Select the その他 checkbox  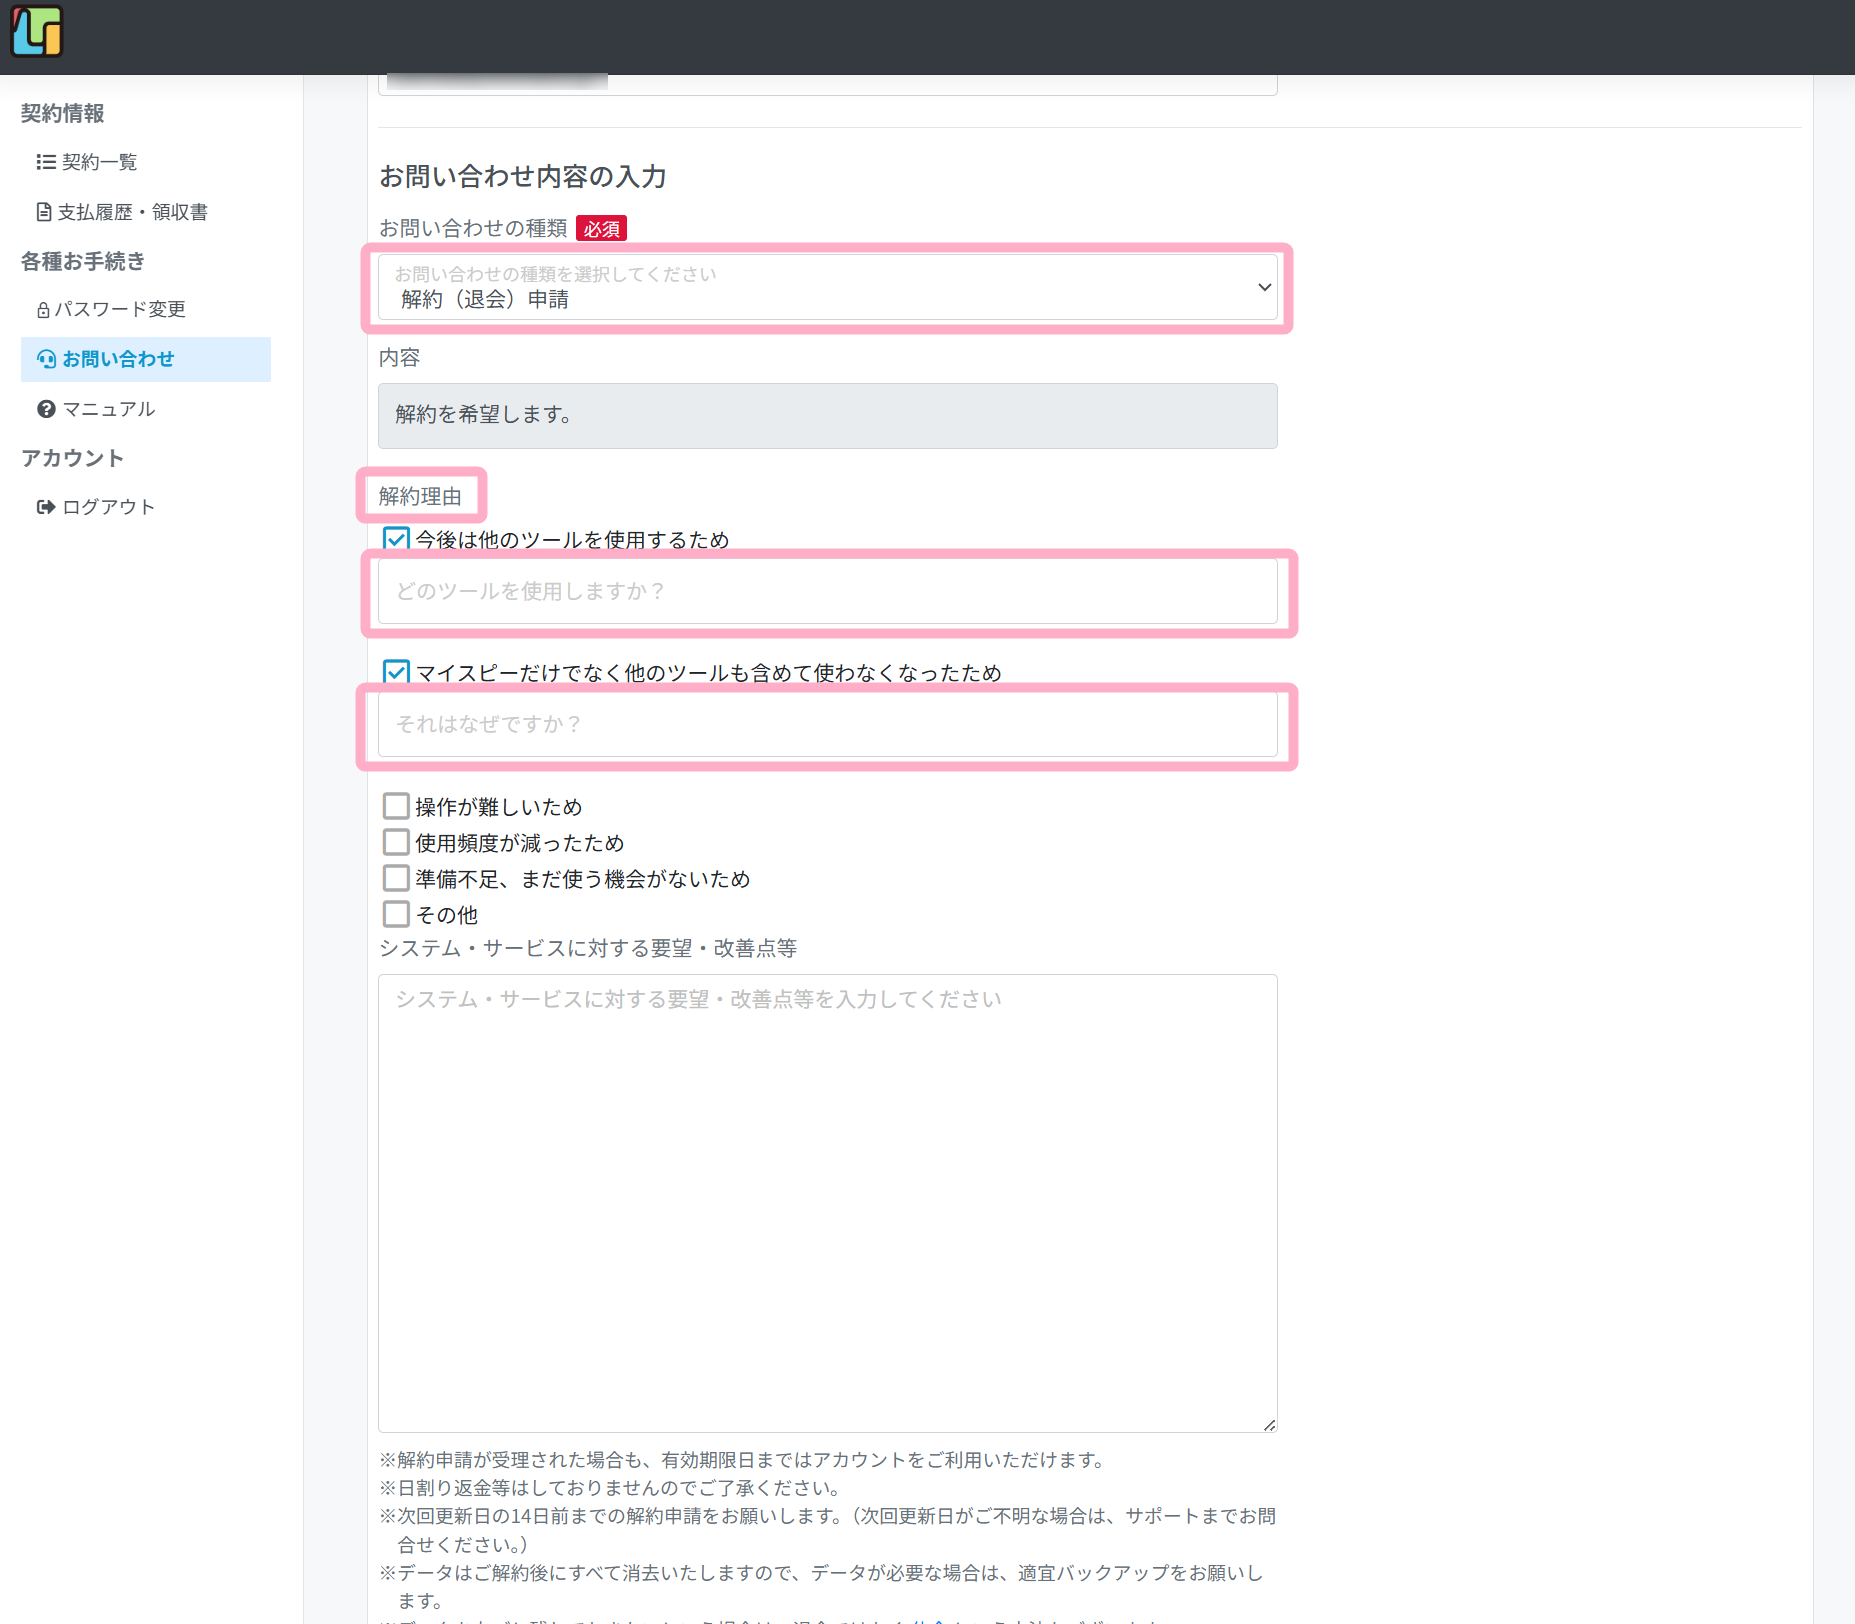point(396,914)
